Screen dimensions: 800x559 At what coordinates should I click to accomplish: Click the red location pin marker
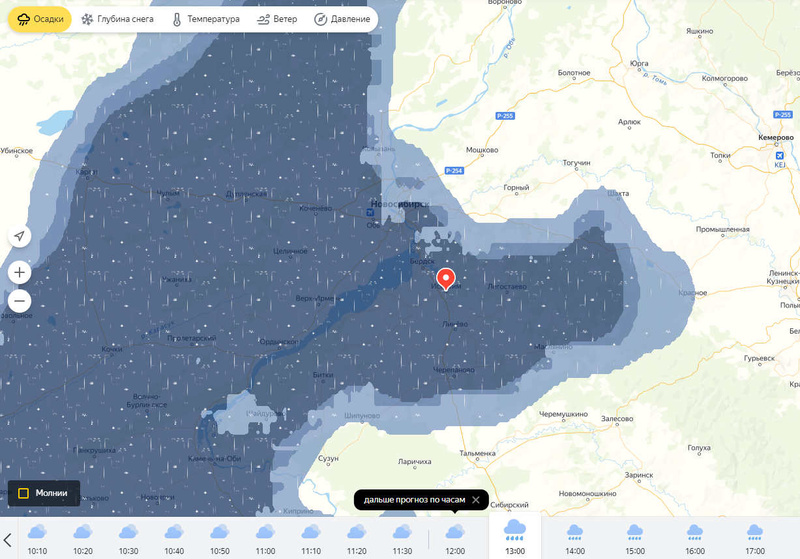coord(446,279)
